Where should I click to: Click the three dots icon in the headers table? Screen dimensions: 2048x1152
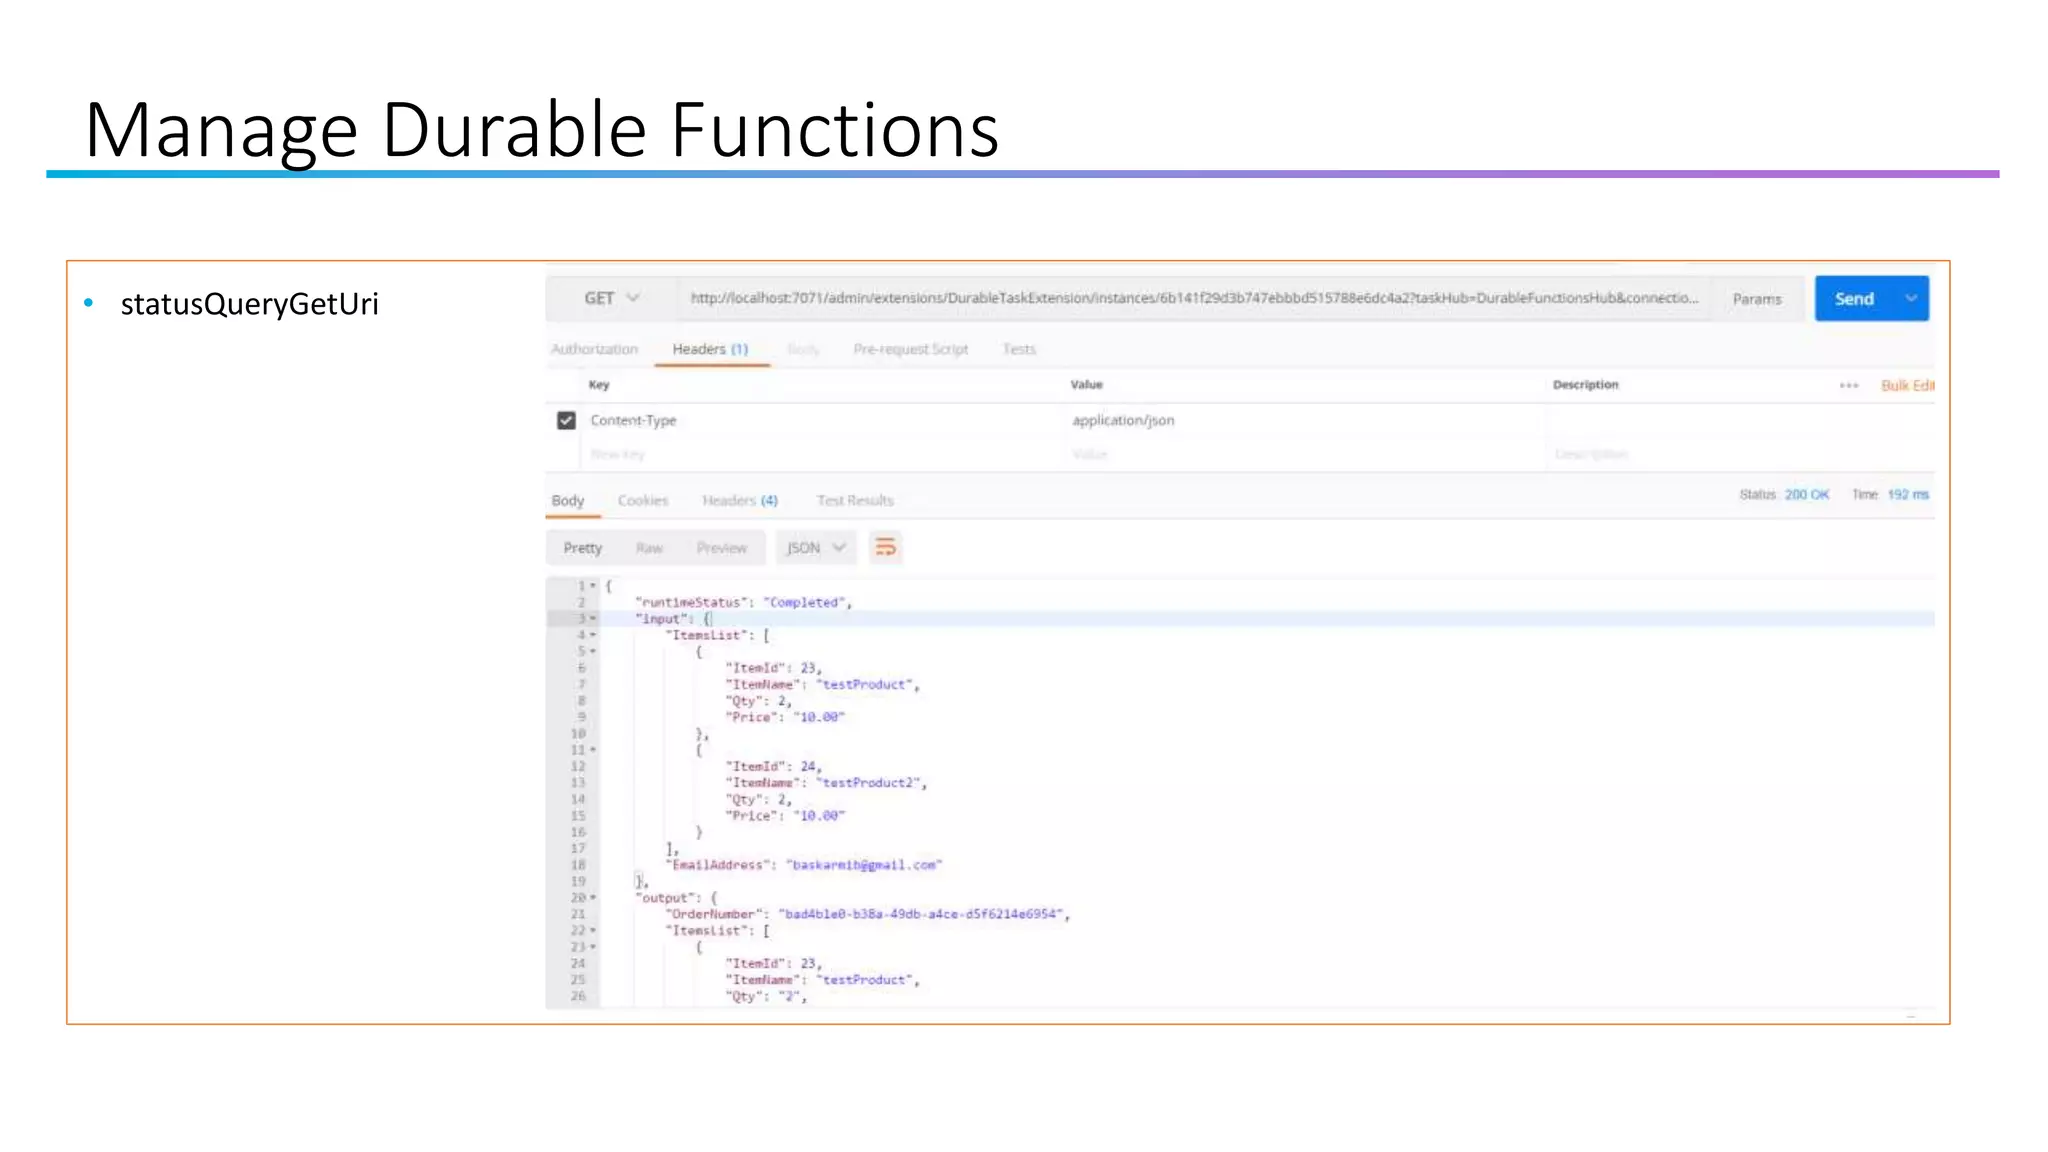pyautogui.click(x=1848, y=385)
